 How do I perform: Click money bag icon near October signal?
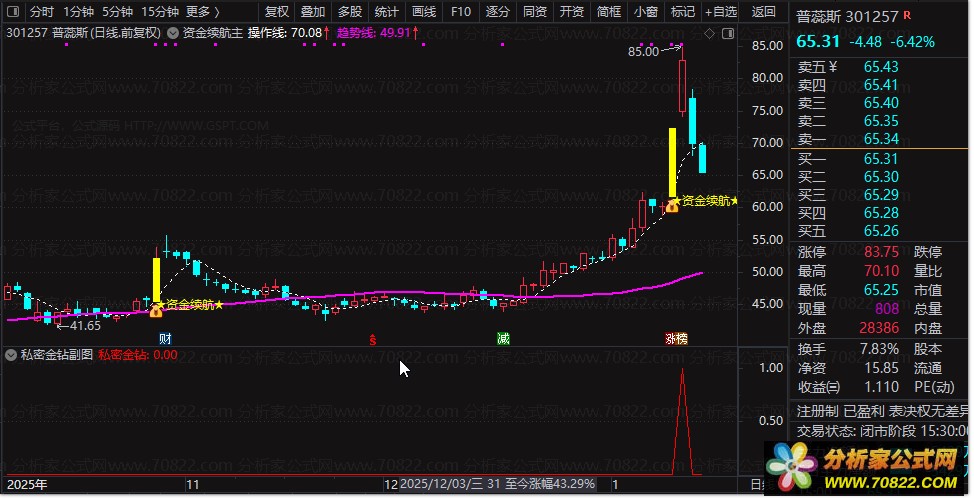coord(156,310)
